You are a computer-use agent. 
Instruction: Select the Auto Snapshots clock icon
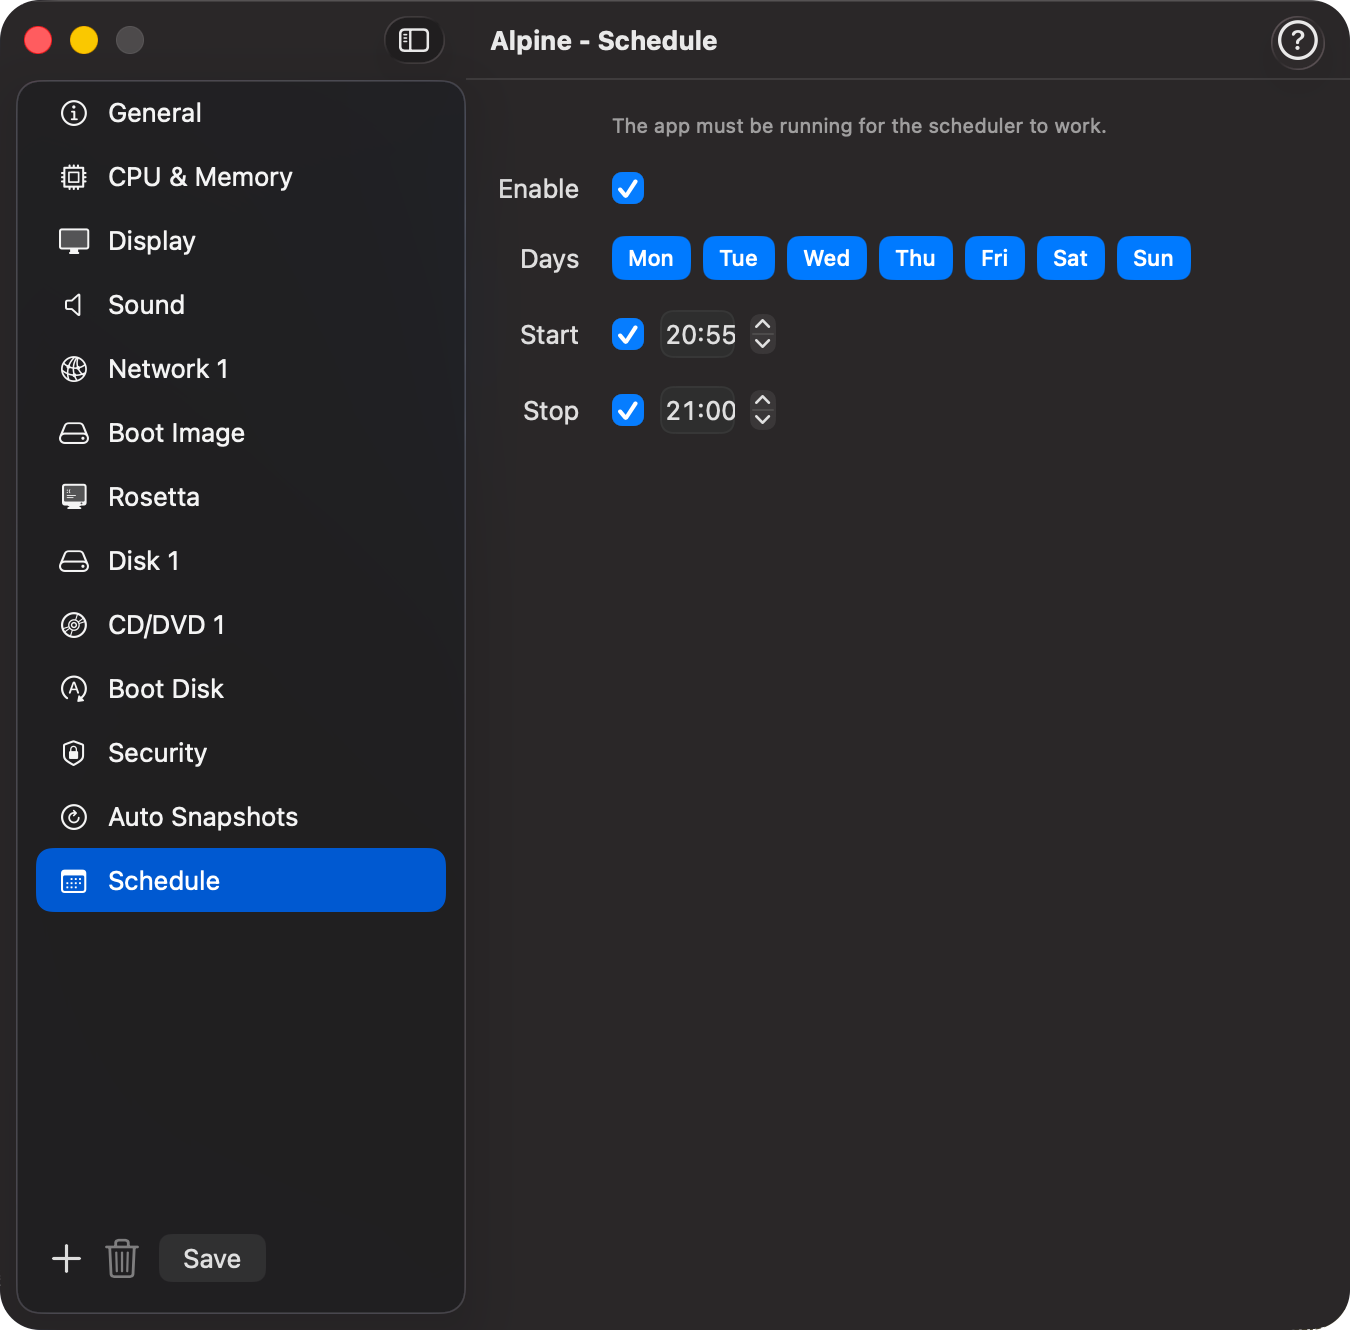coord(73,816)
